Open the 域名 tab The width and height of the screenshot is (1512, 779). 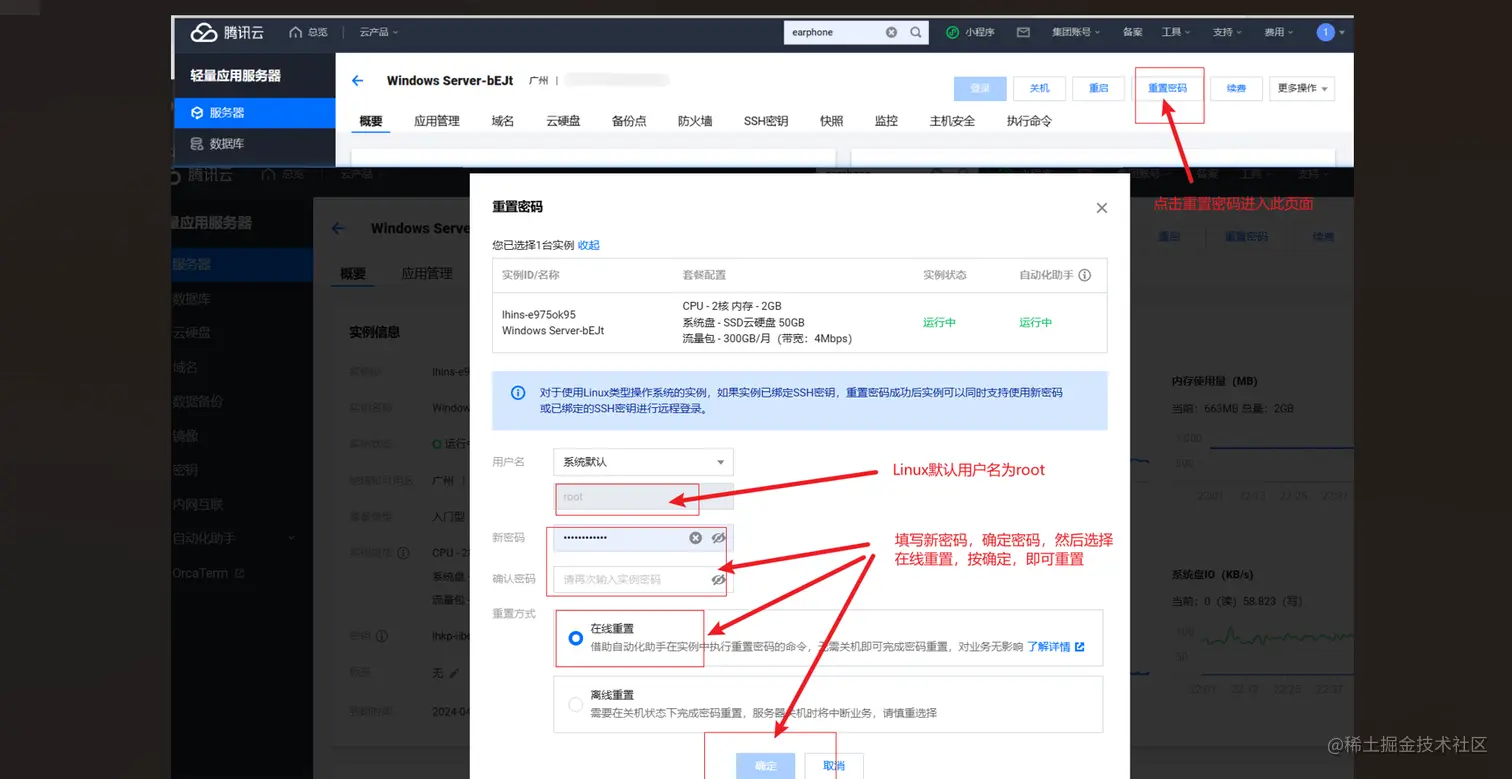click(x=503, y=121)
